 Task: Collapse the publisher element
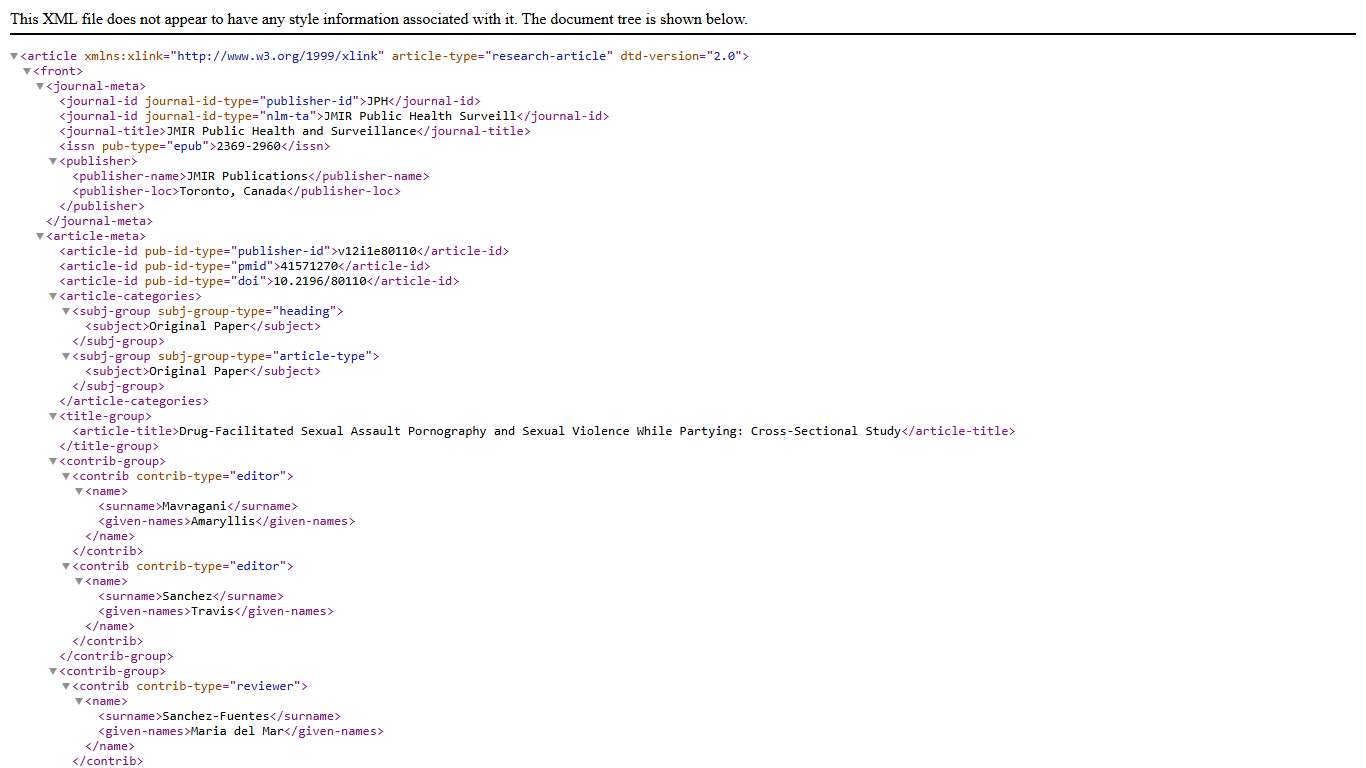click(53, 162)
